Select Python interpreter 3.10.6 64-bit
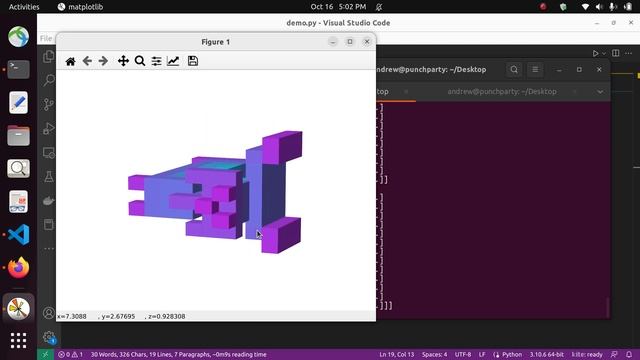The width and height of the screenshot is (640, 360). pyautogui.click(x=547, y=354)
